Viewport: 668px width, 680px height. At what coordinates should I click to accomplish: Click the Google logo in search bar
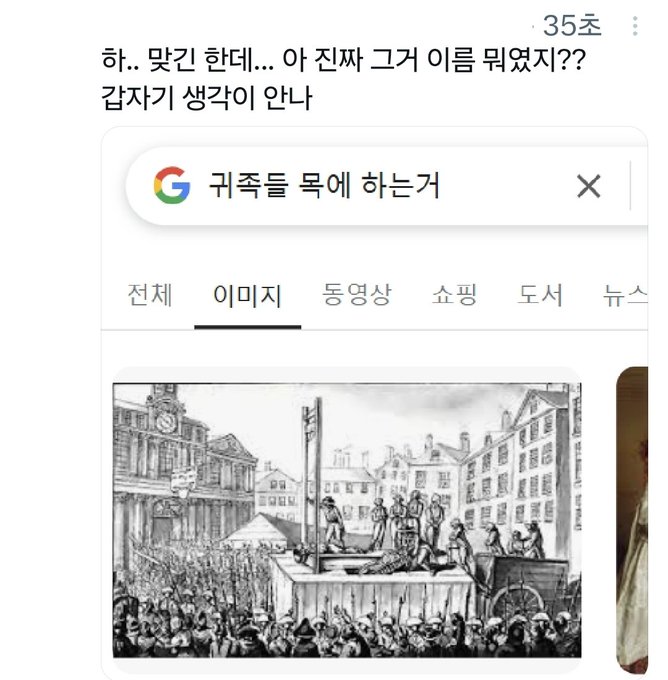click(172, 185)
